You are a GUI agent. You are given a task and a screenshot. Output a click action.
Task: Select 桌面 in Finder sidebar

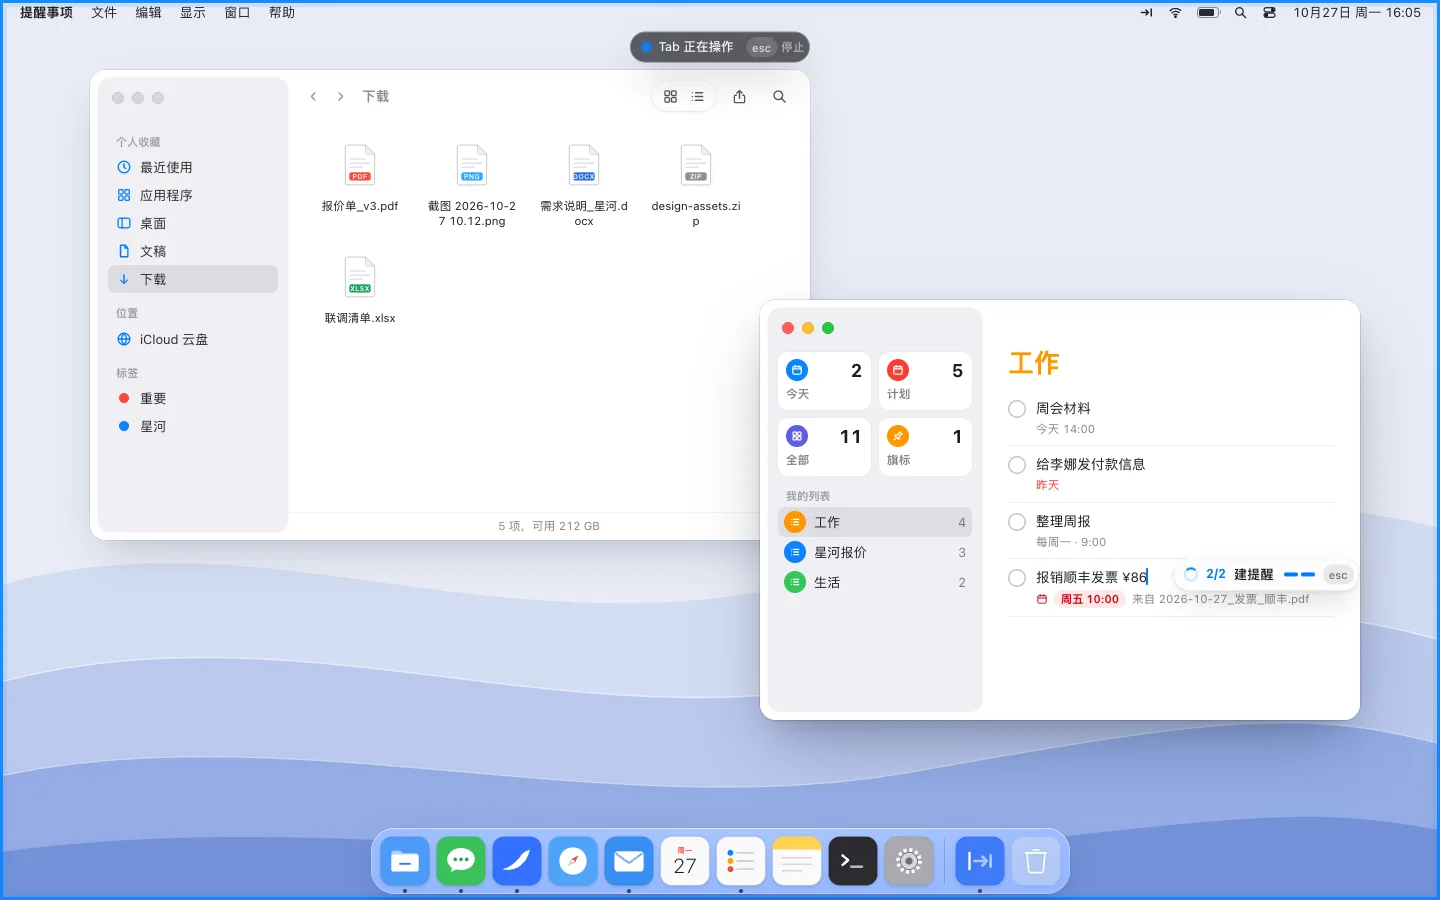(x=193, y=223)
